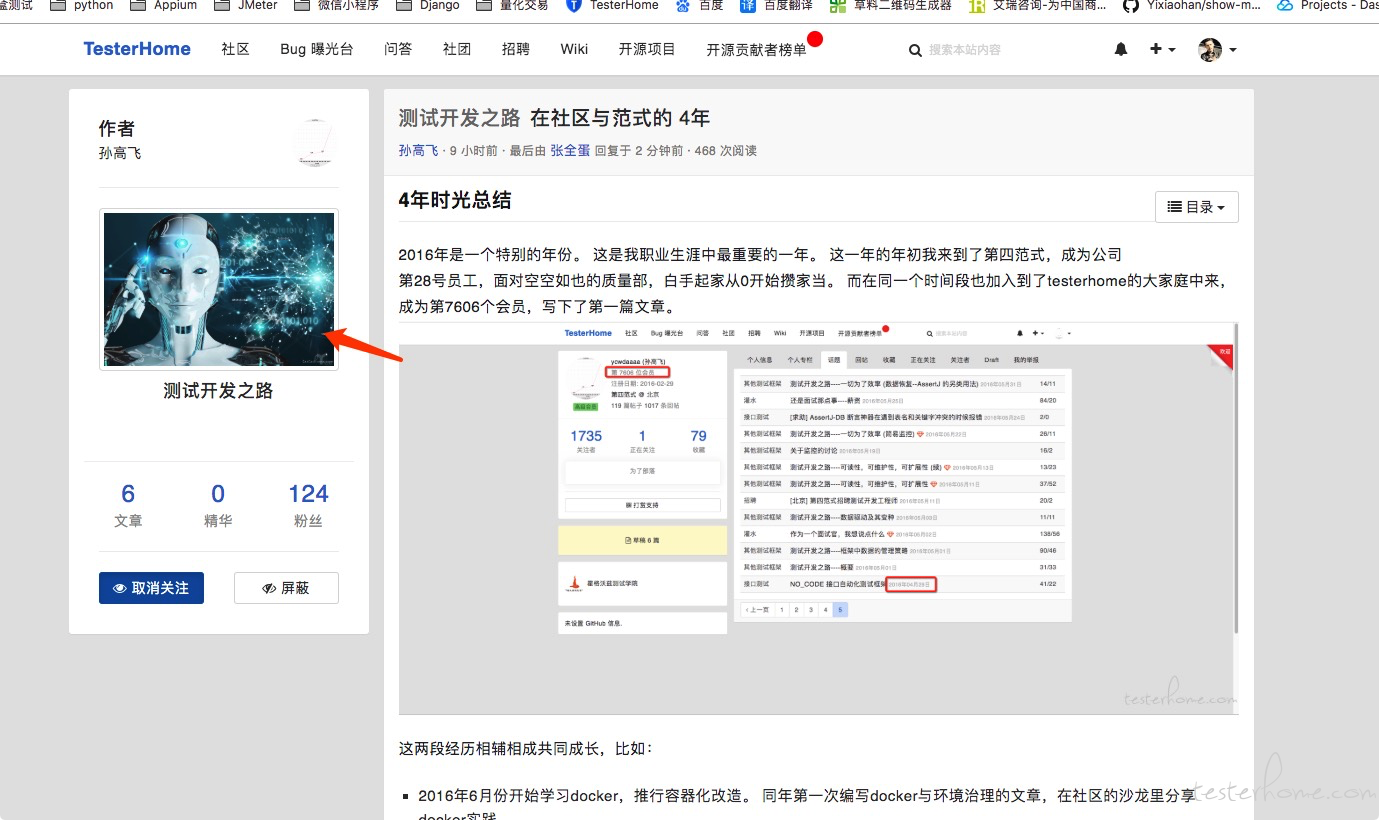Click the 取消关注 unfollow button

[151, 588]
